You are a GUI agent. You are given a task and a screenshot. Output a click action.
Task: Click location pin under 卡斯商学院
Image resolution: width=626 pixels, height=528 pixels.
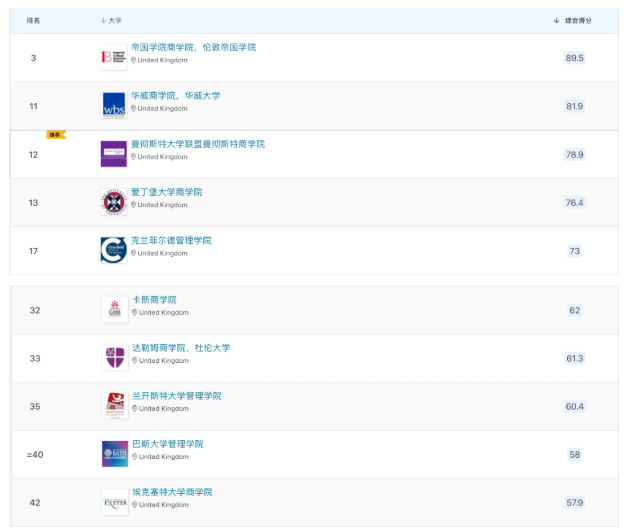[135, 312]
